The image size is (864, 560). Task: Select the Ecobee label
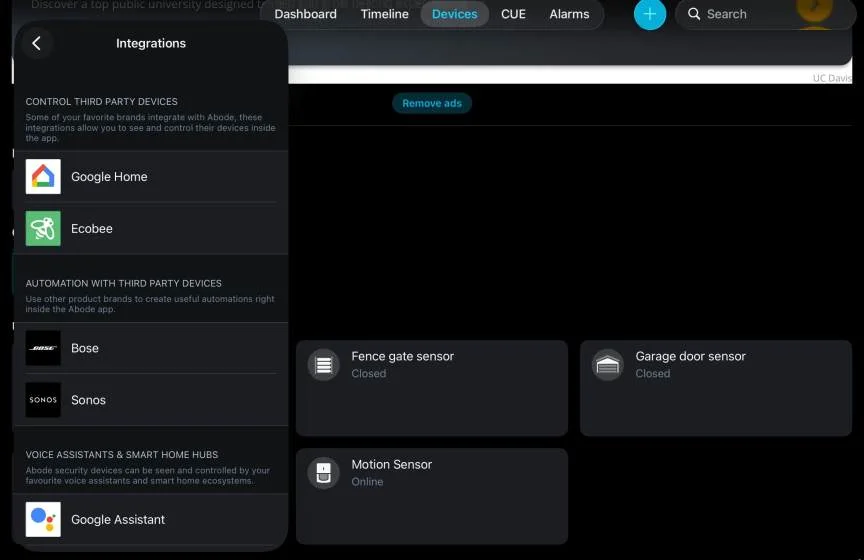pyautogui.click(x=91, y=228)
